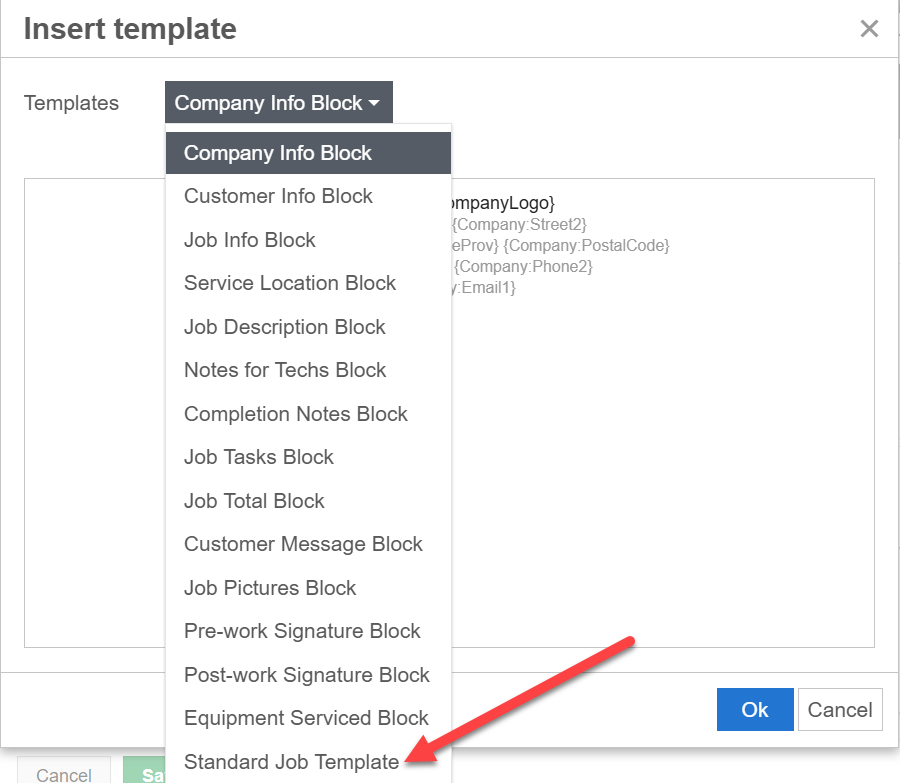Screen dimensions: 900x783
Task: Choose Job Description Block option
Action: tap(285, 327)
